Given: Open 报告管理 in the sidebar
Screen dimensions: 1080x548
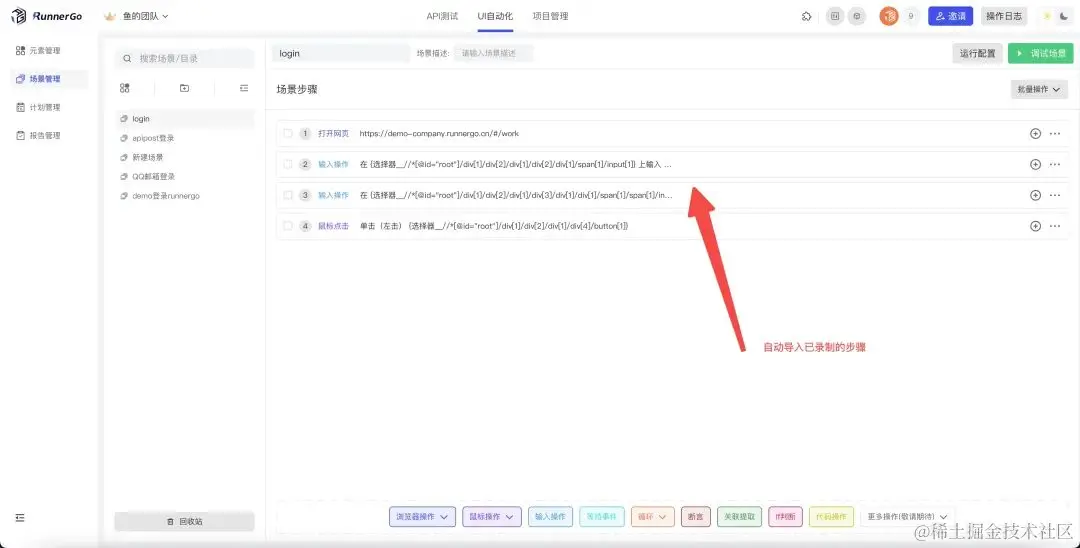Looking at the screenshot, I should point(49,136).
